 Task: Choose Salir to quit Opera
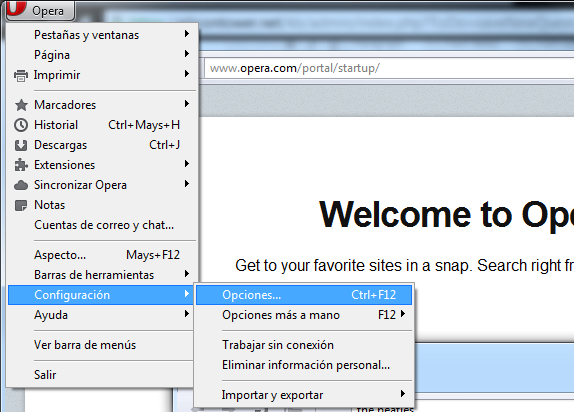[101, 375]
